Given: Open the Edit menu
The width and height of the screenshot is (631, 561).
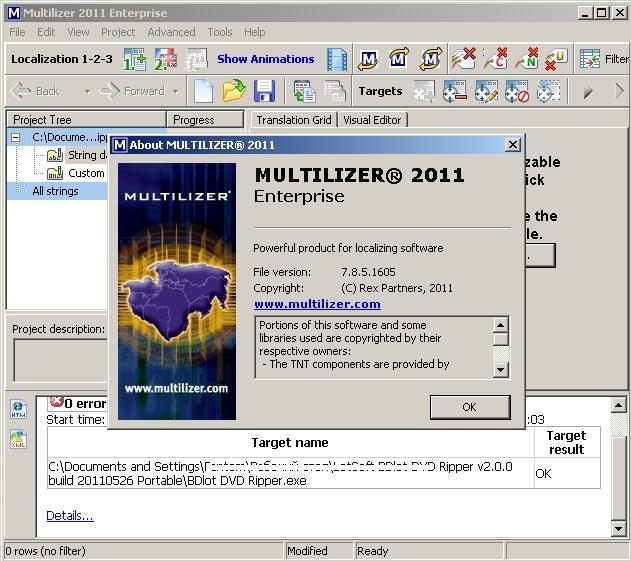Looking at the screenshot, I should pos(46,32).
